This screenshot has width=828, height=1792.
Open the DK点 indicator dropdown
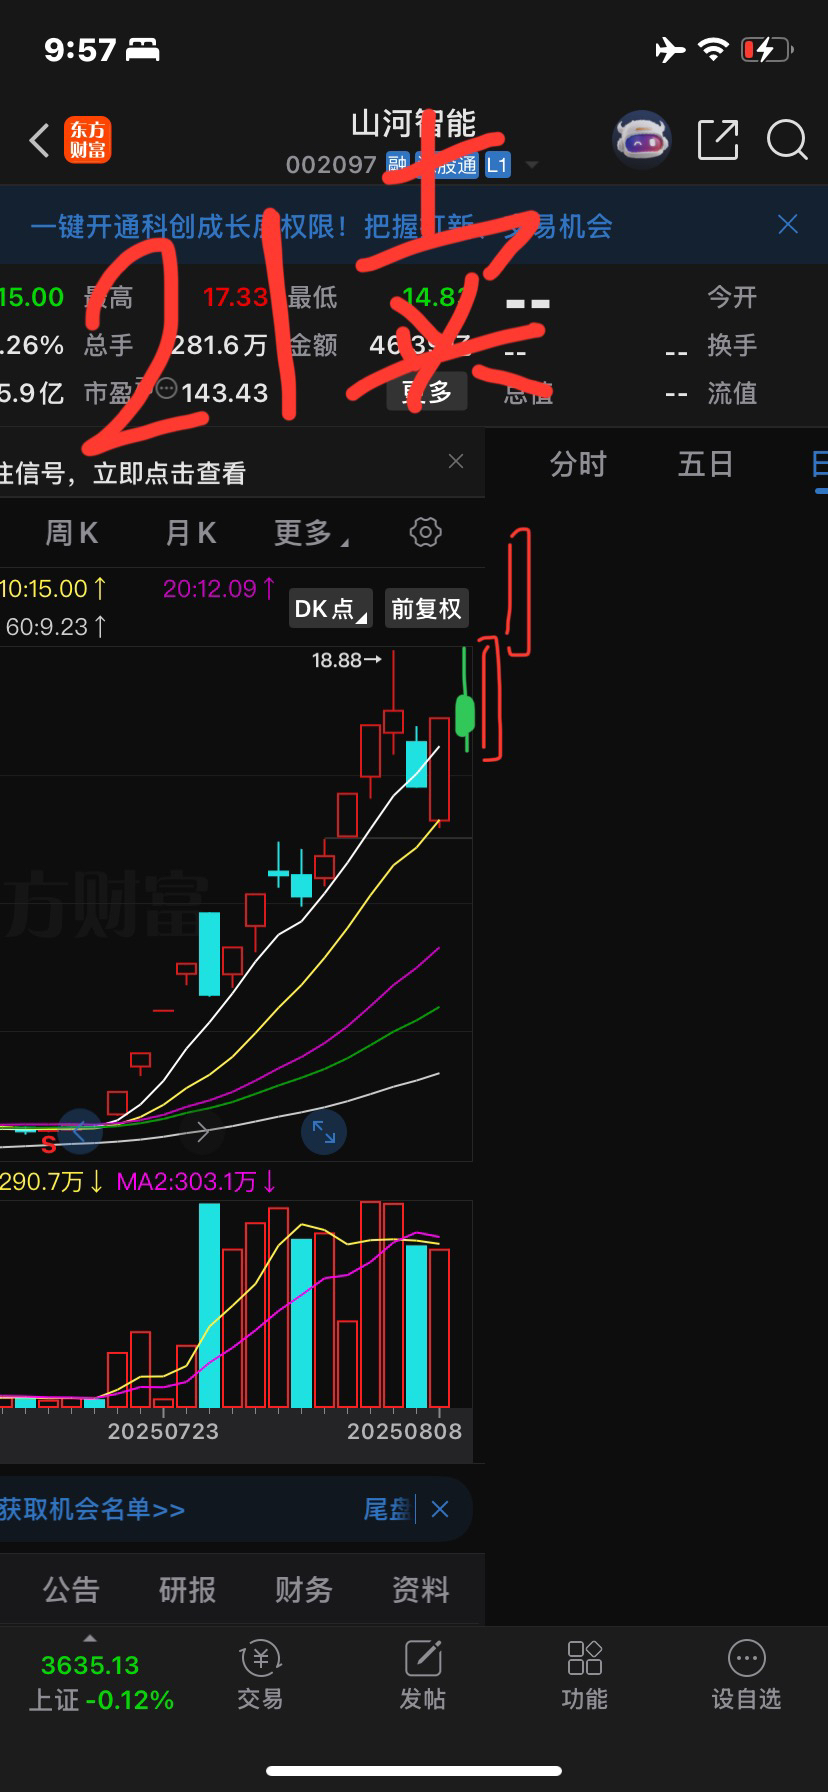(x=331, y=608)
